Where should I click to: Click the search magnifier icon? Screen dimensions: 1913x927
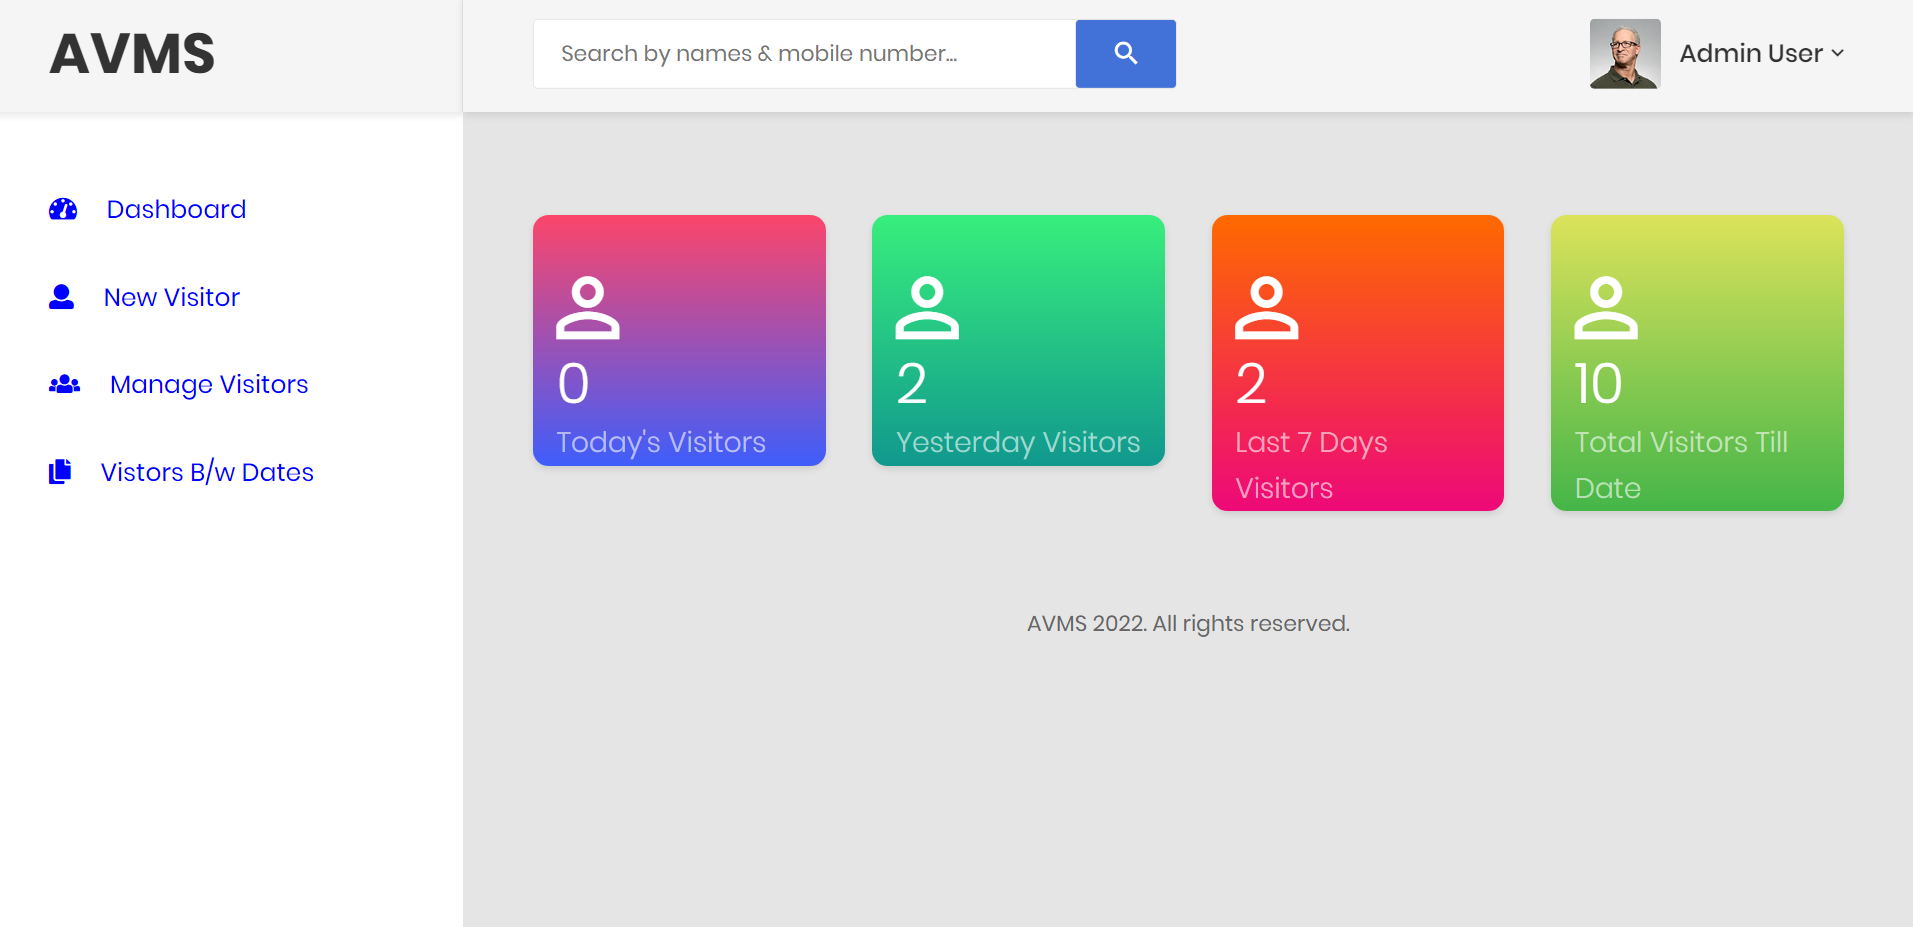pyautogui.click(x=1125, y=53)
